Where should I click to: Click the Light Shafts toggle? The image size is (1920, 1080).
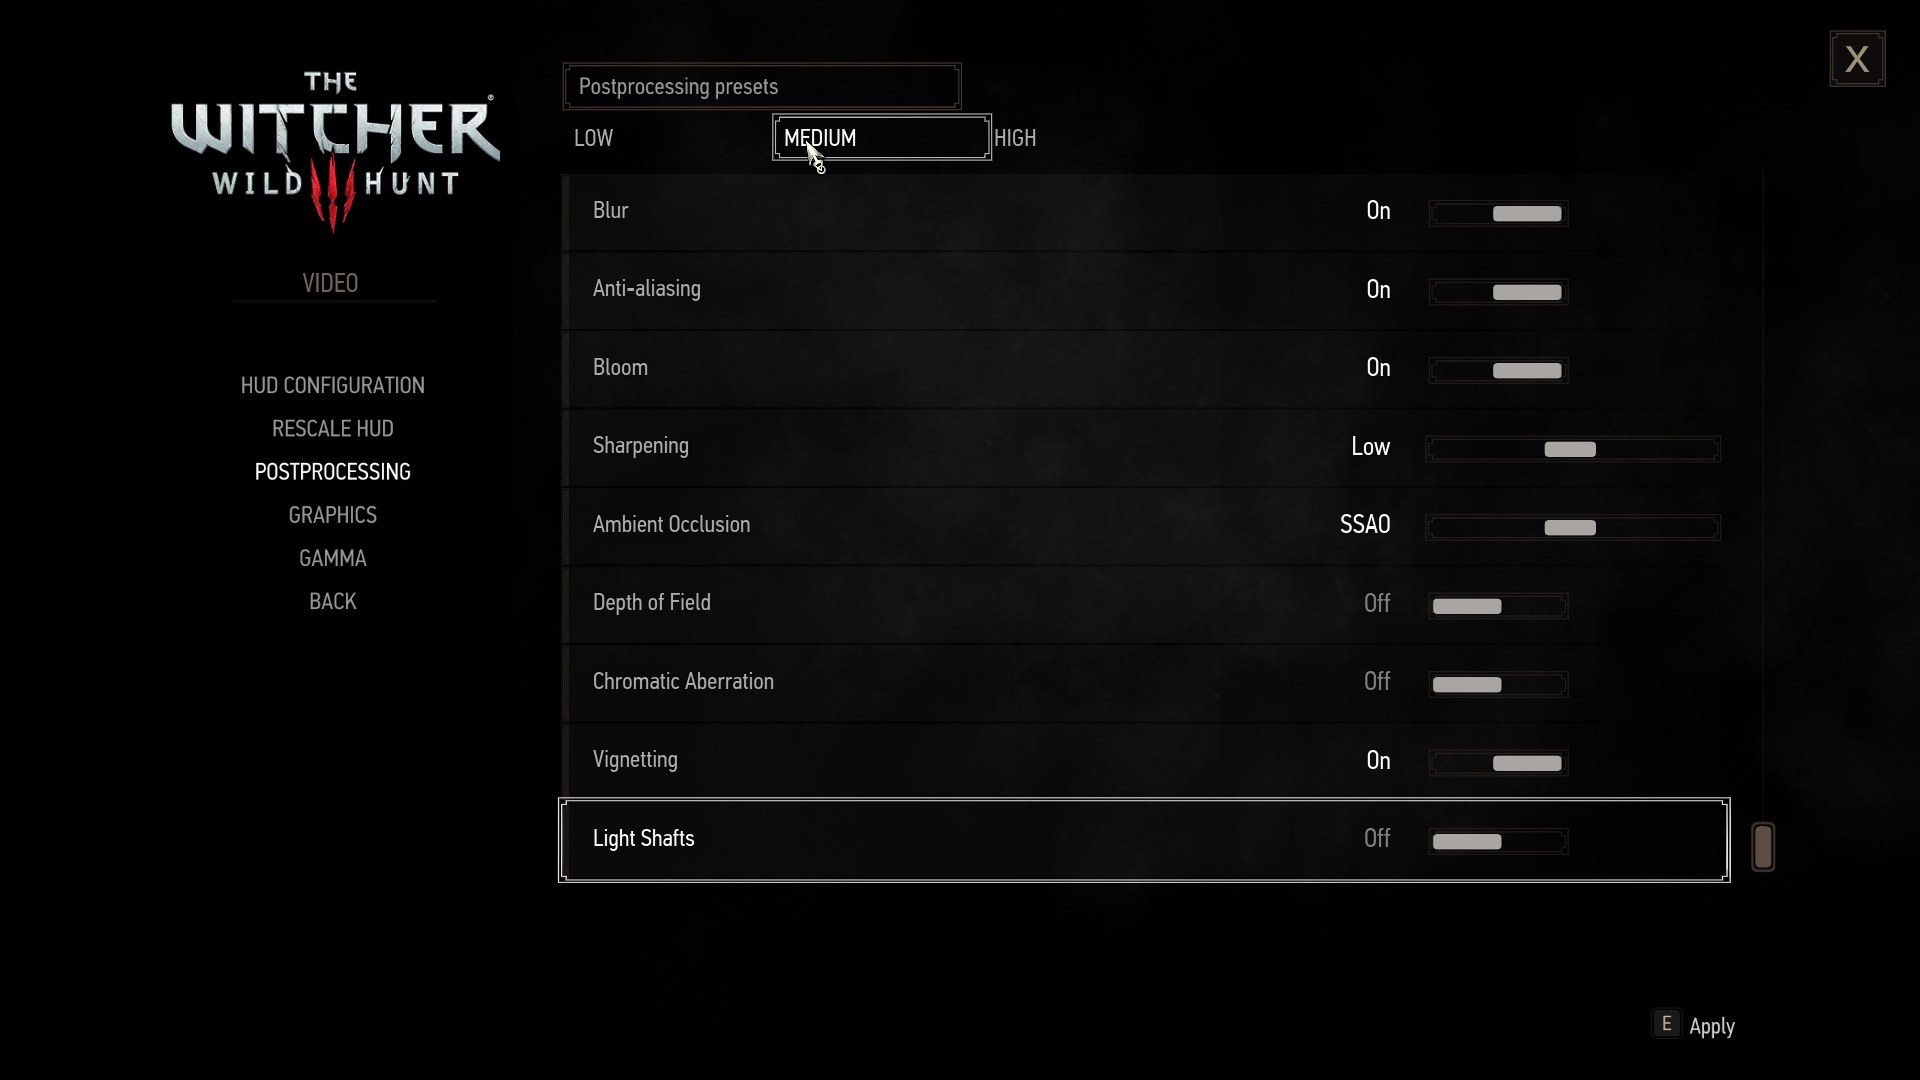pos(1497,840)
